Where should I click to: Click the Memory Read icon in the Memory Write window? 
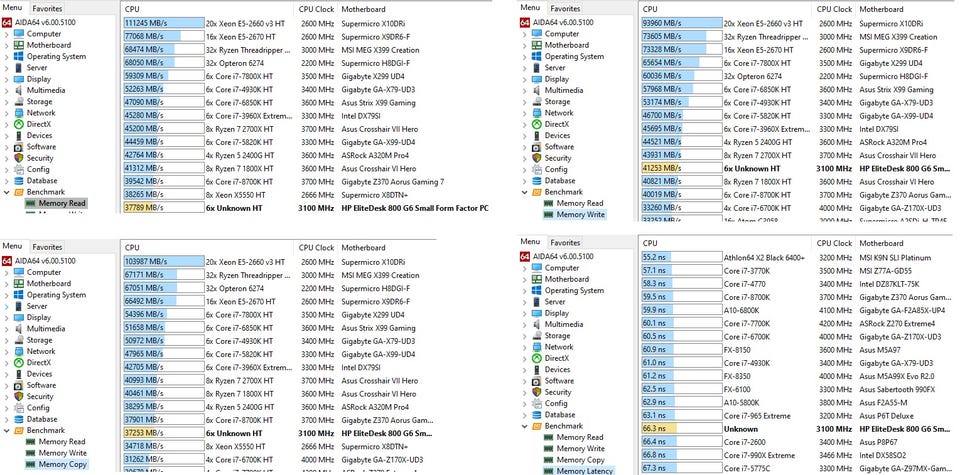point(549,203)
